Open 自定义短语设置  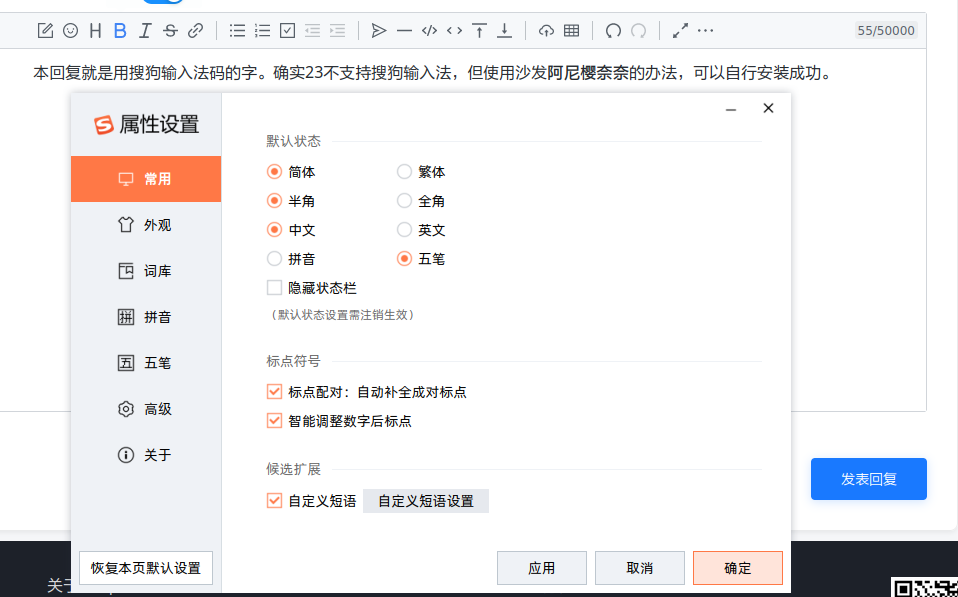coord(425,500)
